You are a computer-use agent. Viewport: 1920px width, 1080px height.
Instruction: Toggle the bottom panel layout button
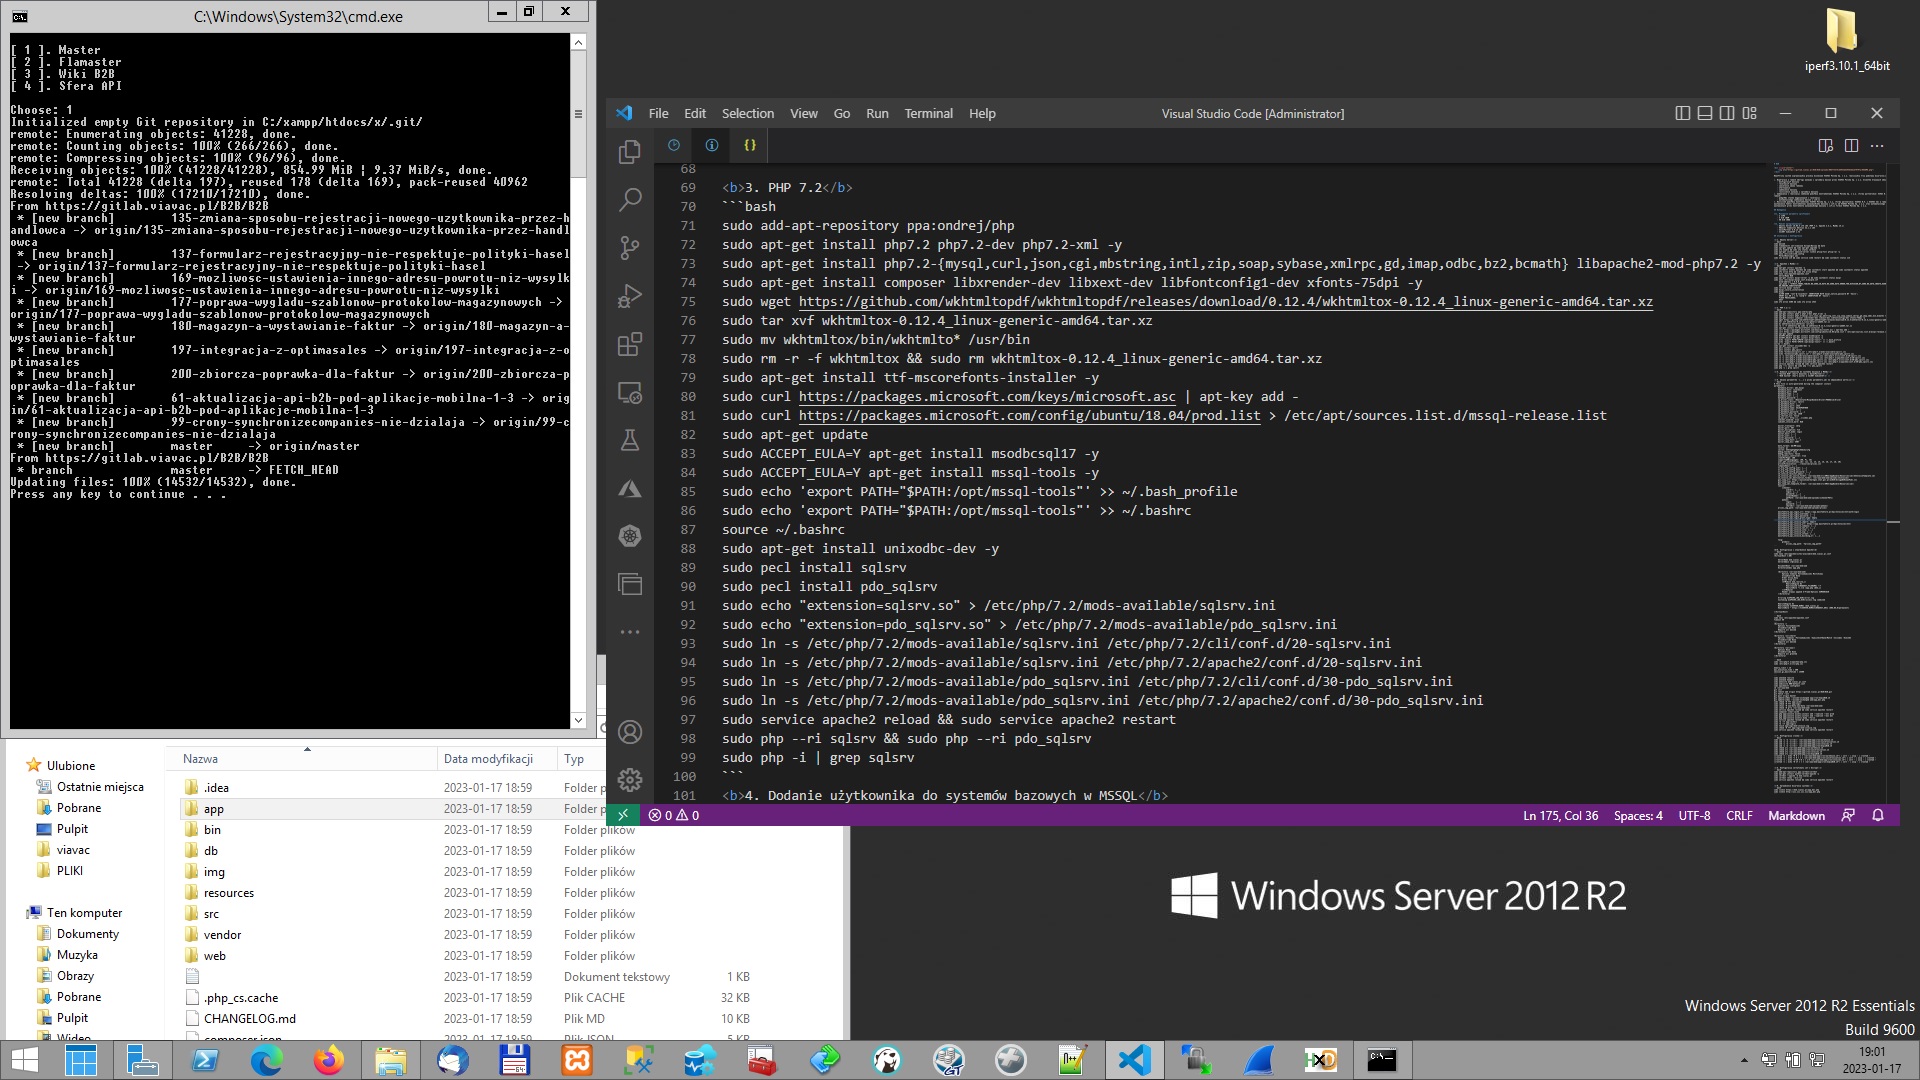point(1705,113)
